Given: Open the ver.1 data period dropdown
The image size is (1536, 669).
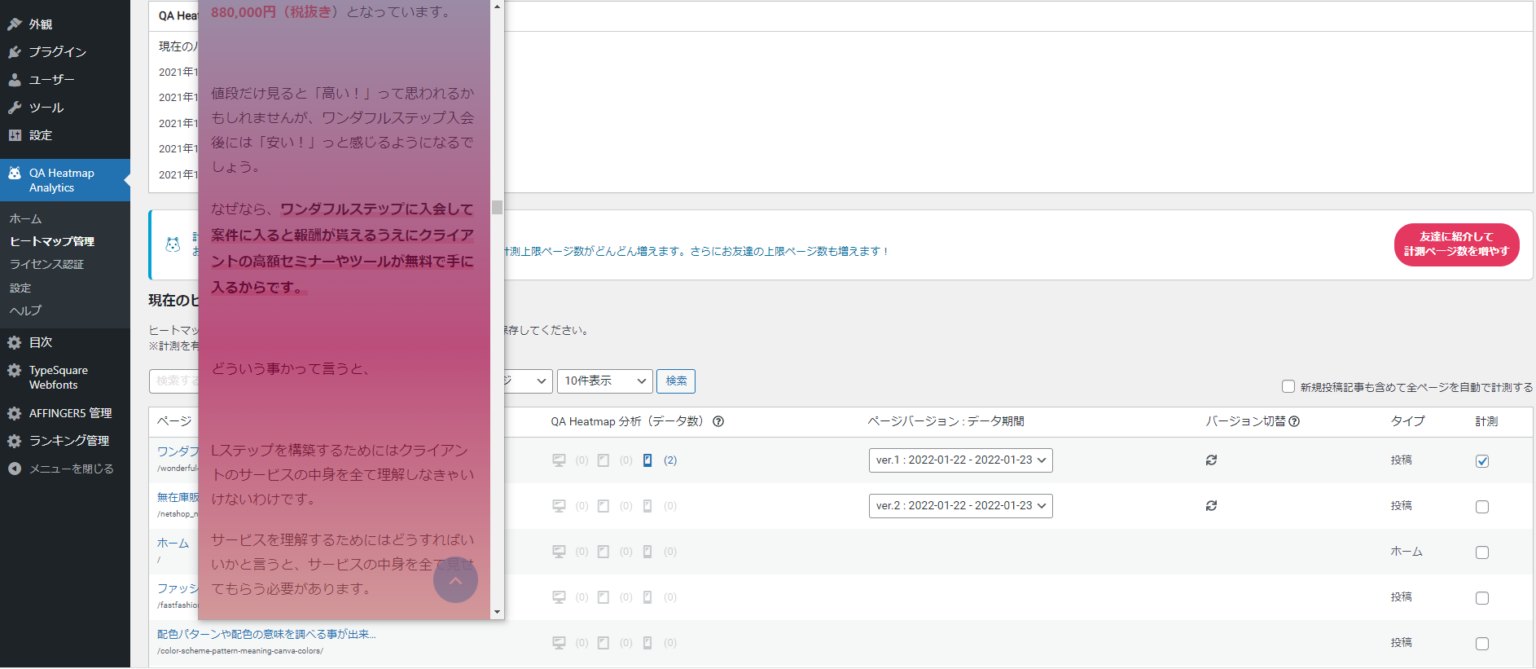Looking at the screenshot, I should [x=960, y=460].
